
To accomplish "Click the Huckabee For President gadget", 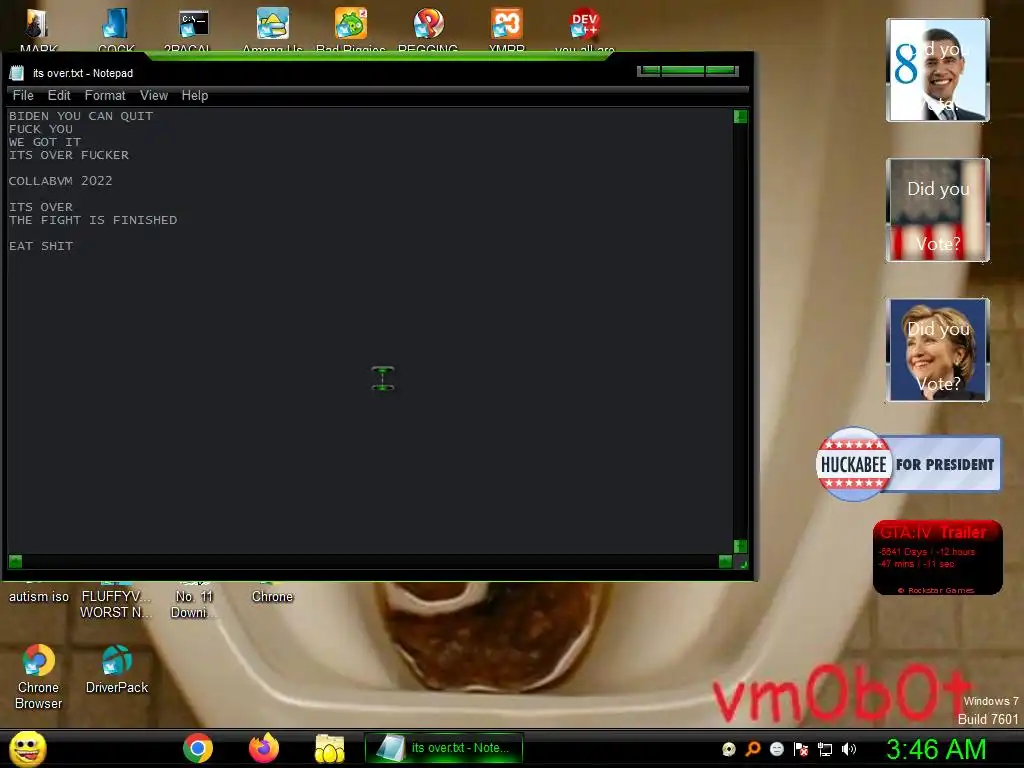I will tap(908, 464).
